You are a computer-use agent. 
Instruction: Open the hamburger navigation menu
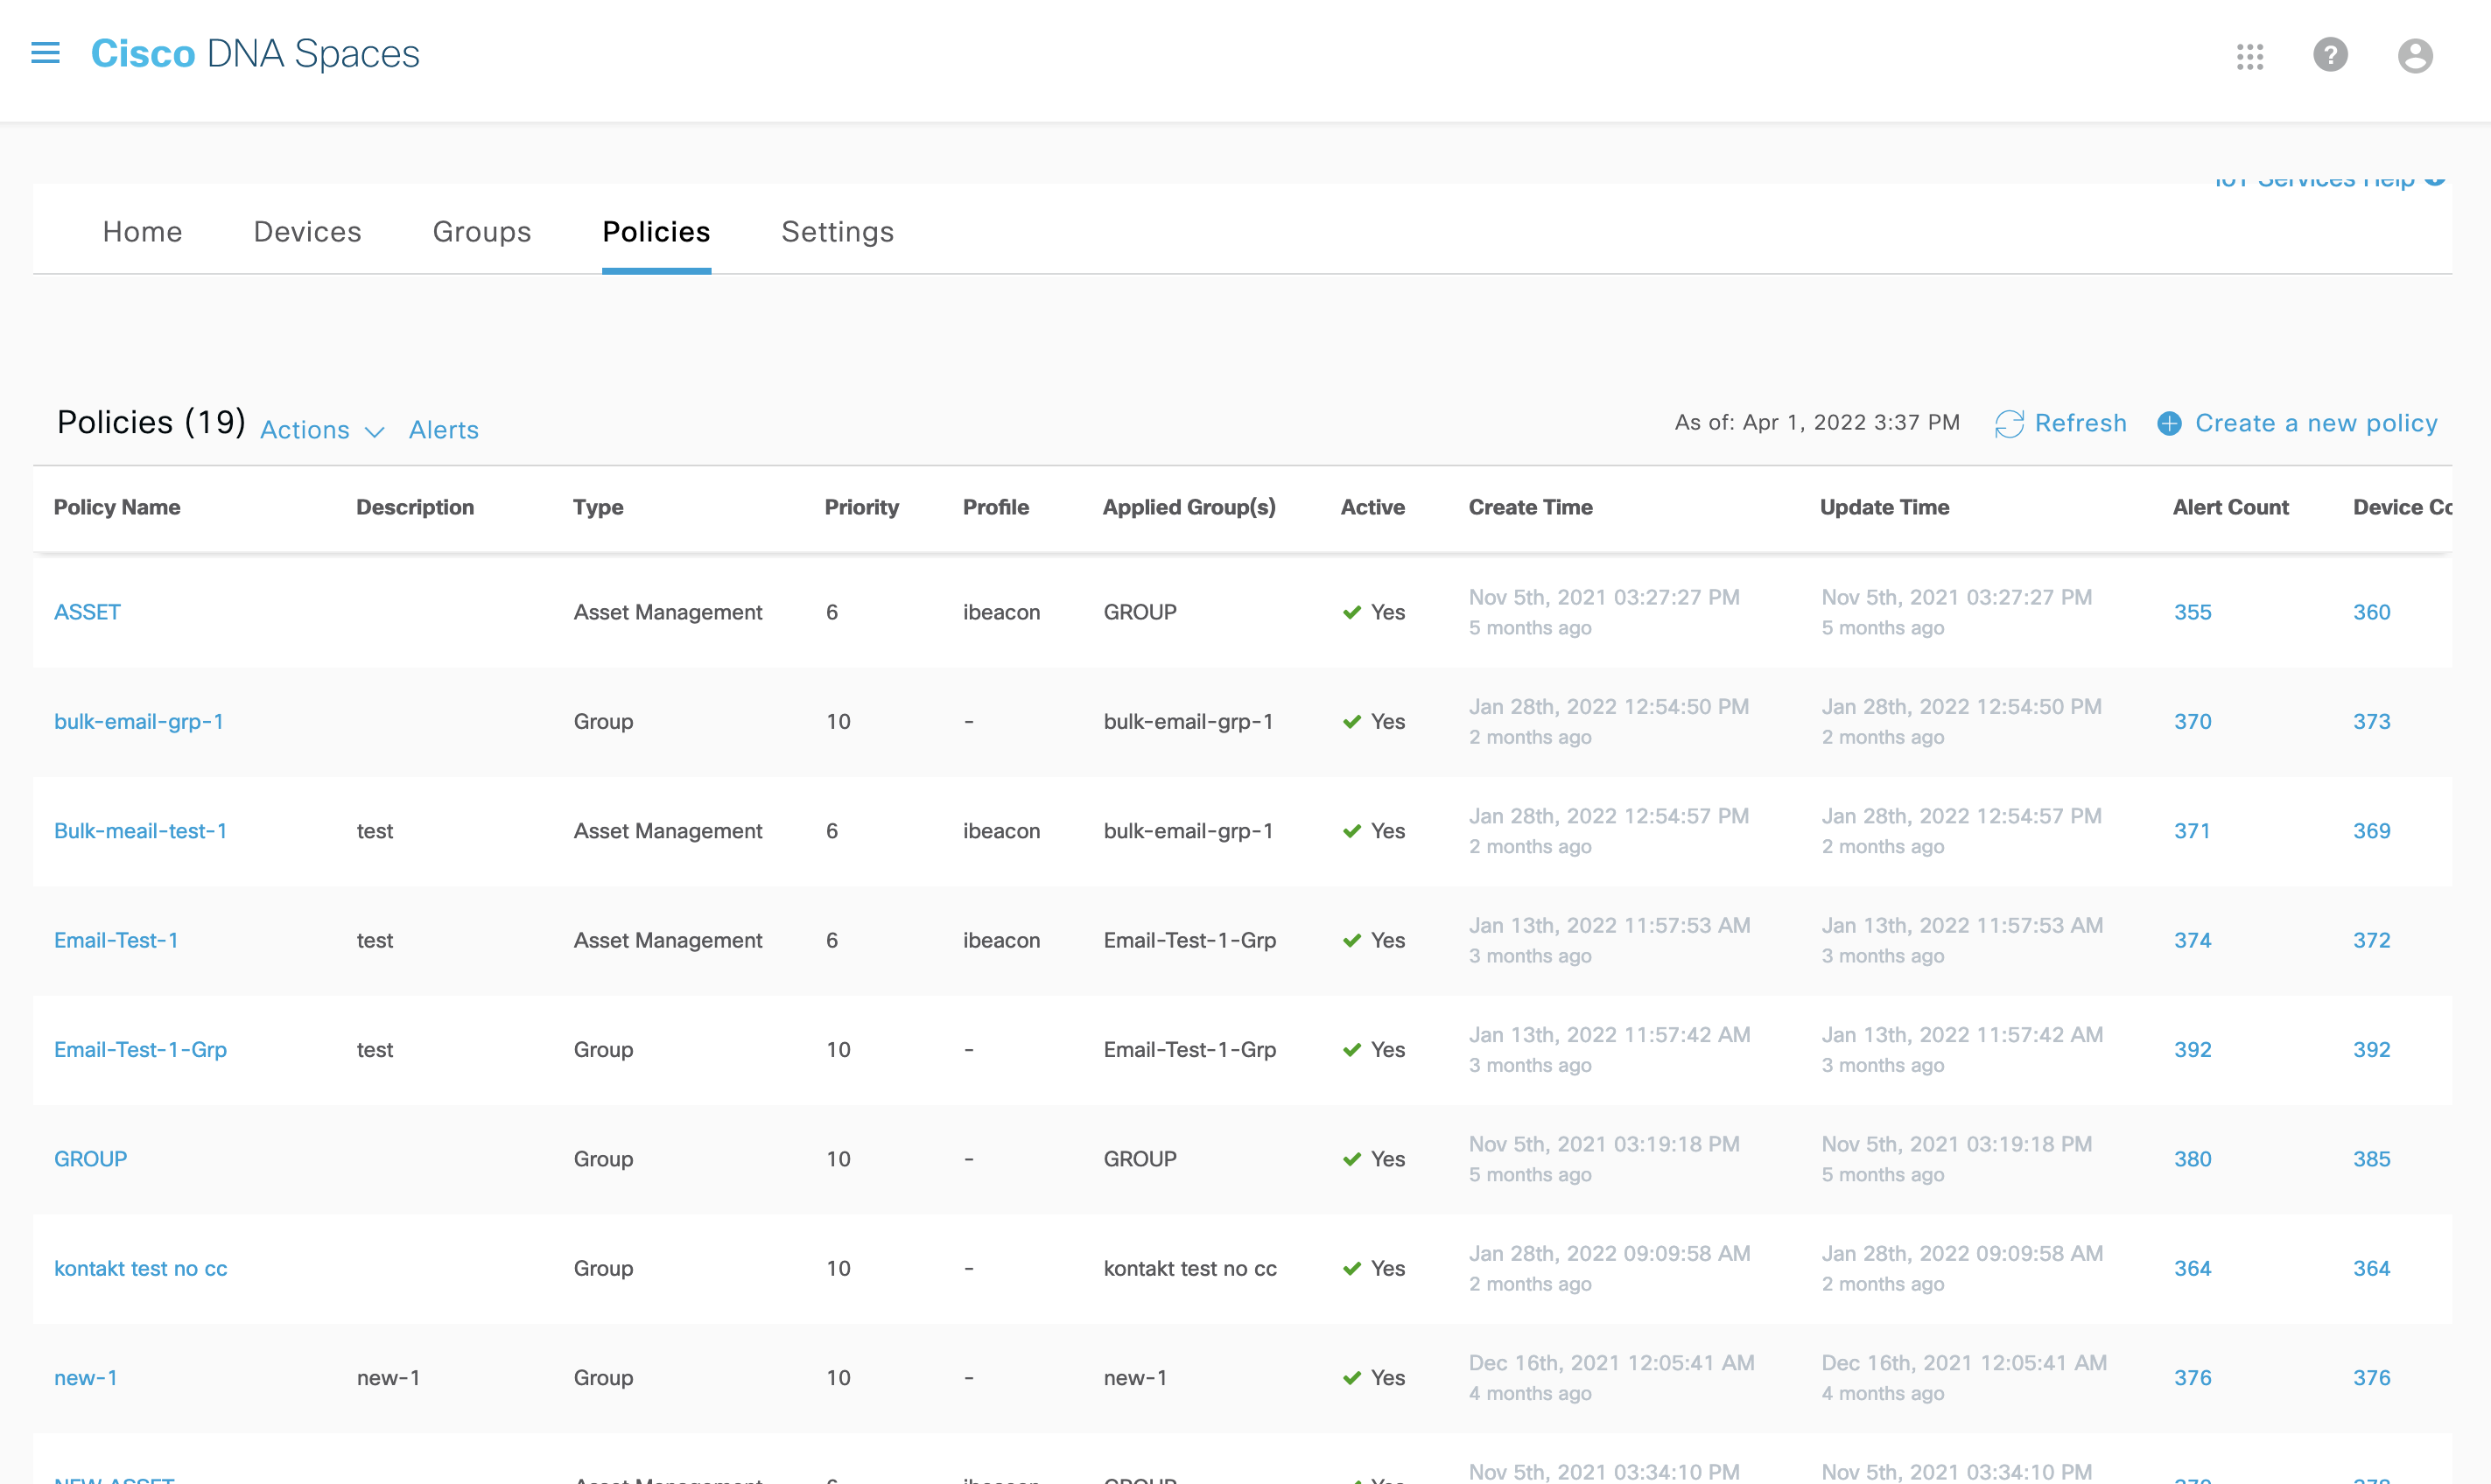[x=45, y=53]
